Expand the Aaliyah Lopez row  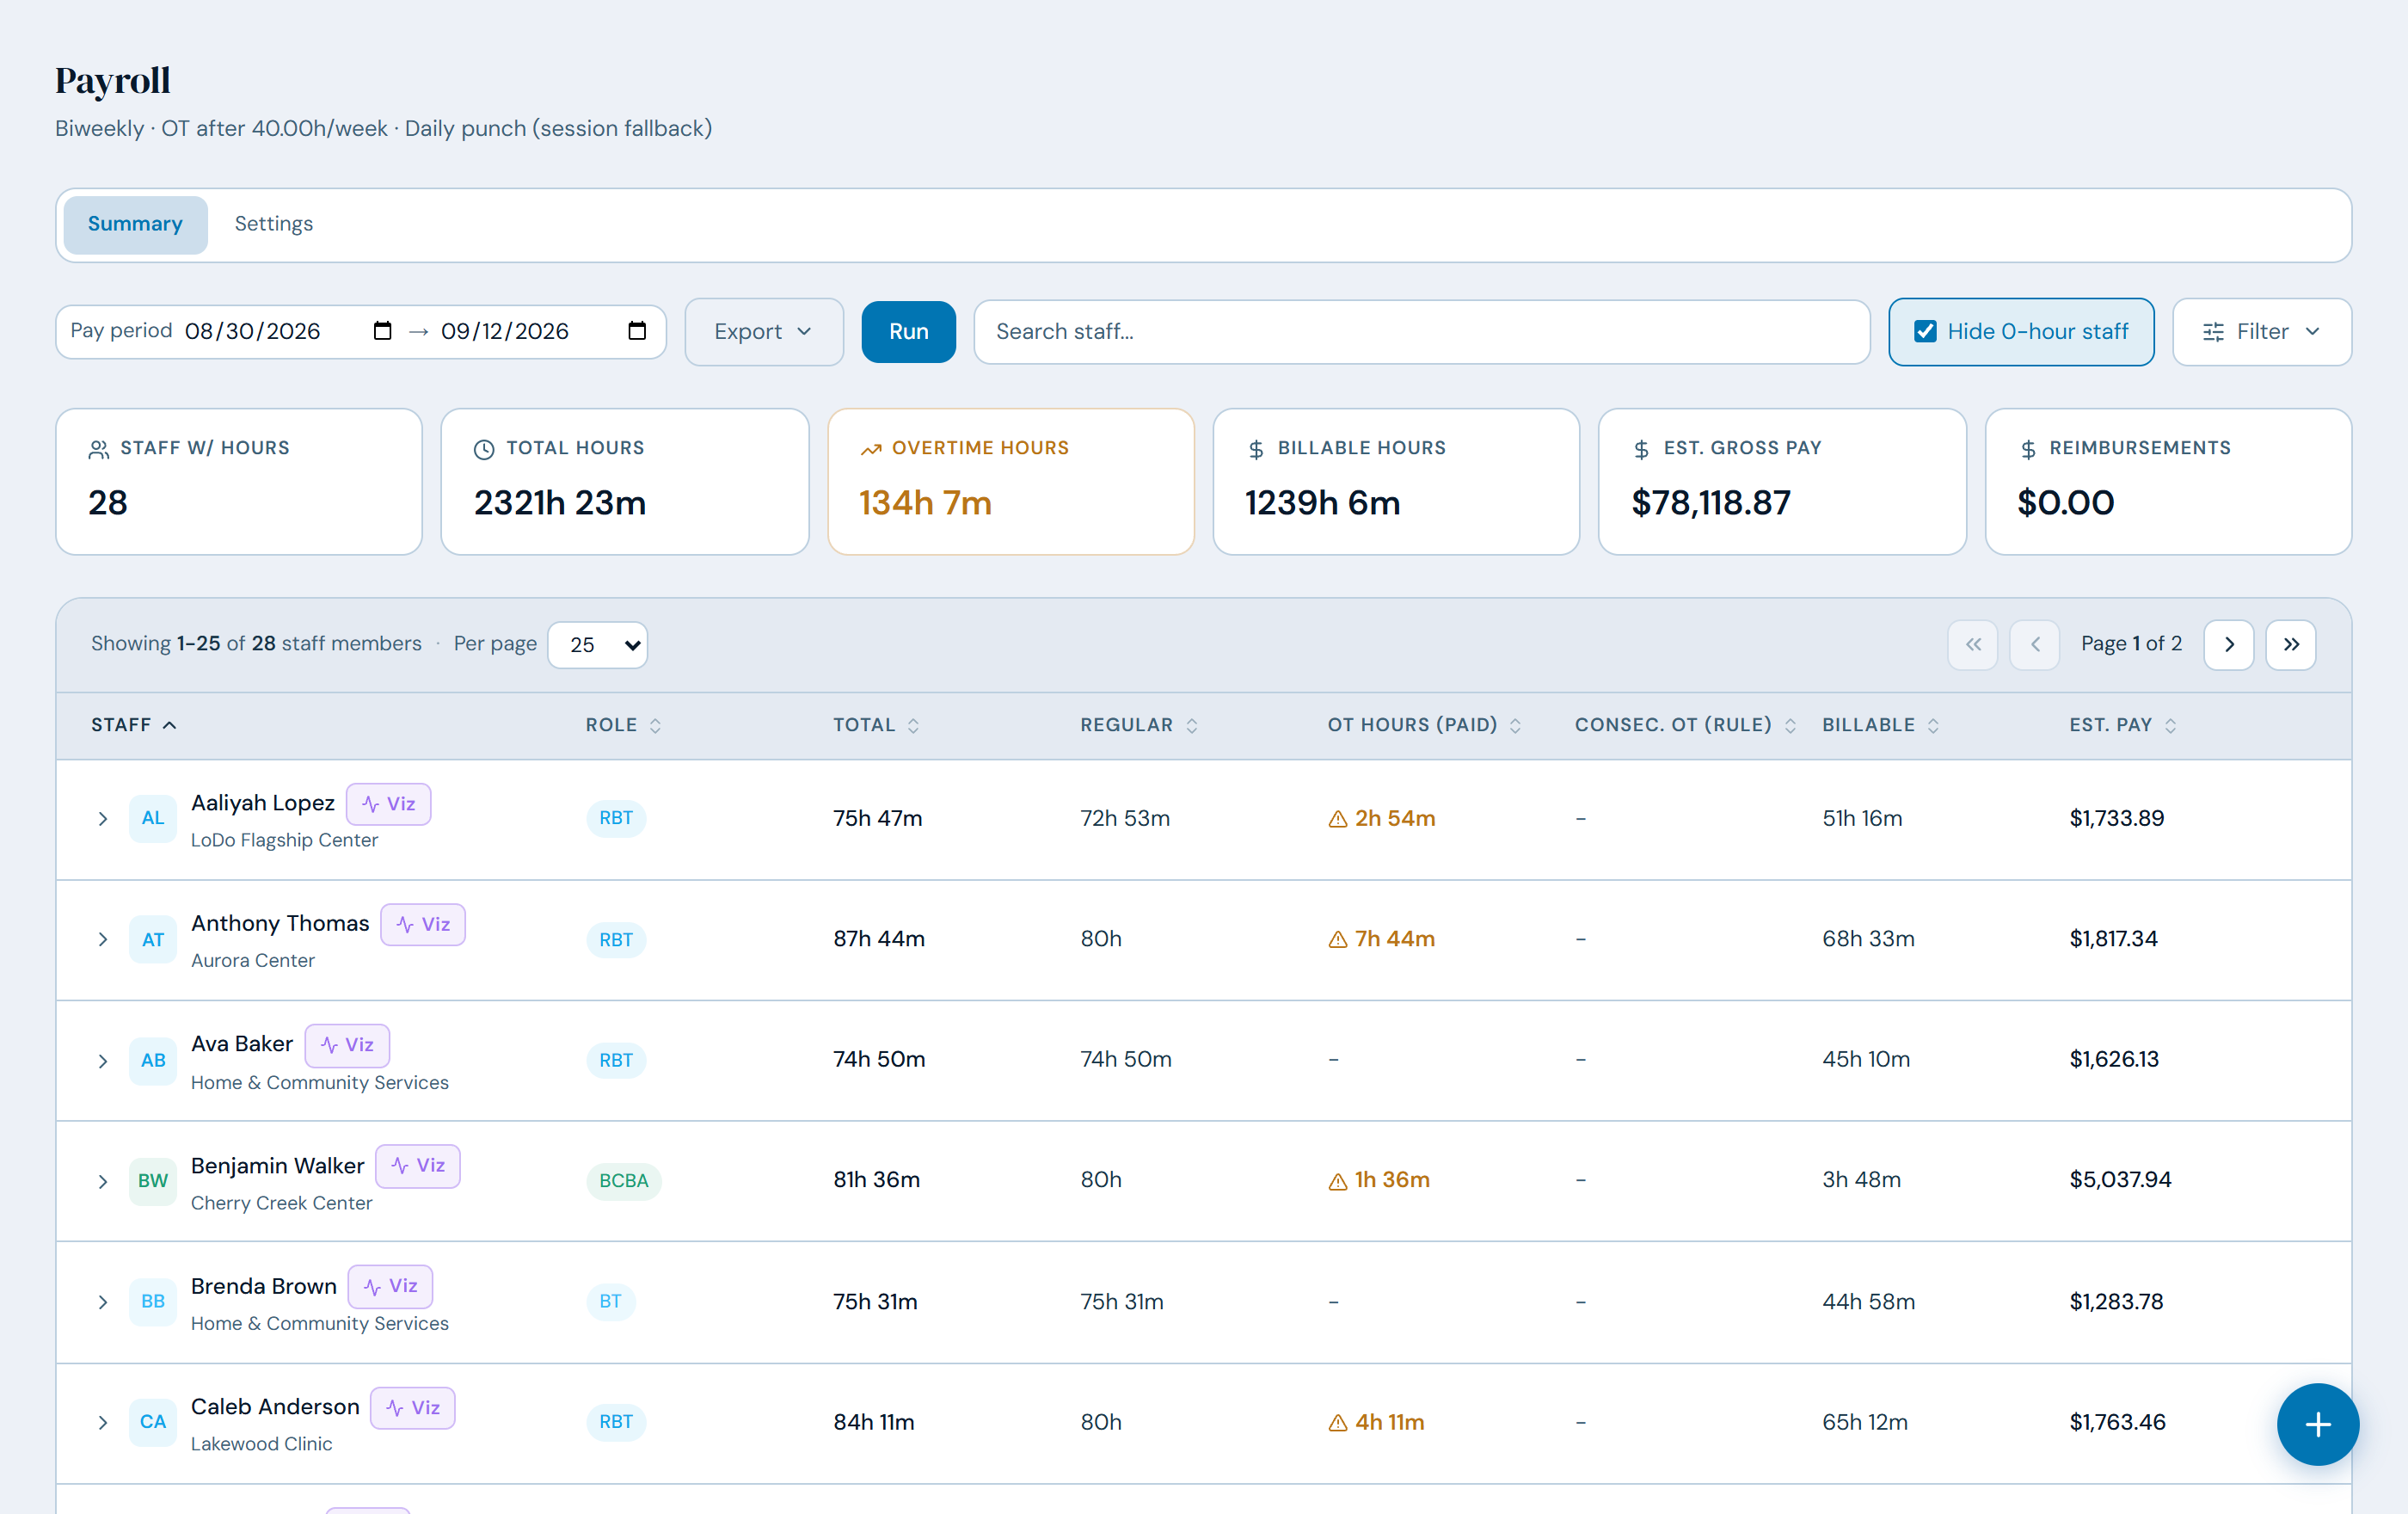(102, 819)
